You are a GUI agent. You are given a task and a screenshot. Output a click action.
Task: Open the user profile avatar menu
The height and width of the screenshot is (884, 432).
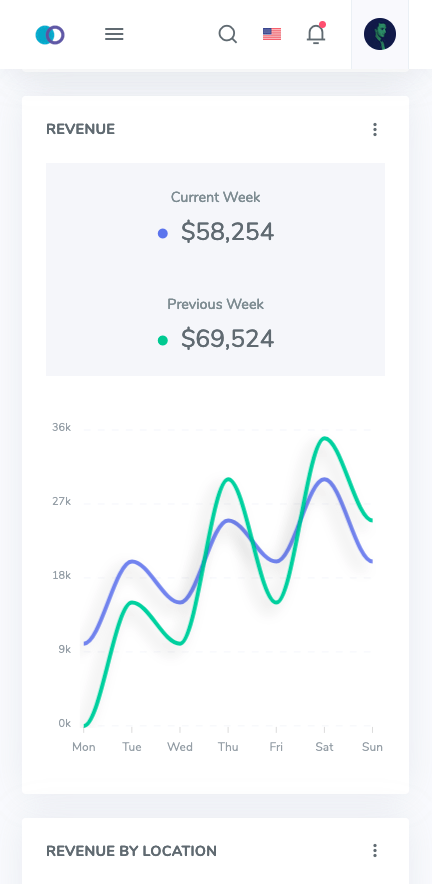click(x=380, y=34)
